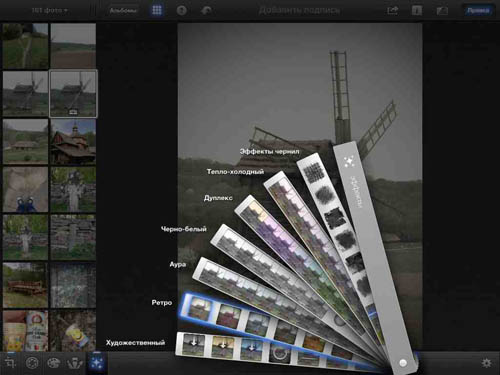Select the exposure dial tool
Image resolution: width=500 pixels, height=375 pixels.
click(x=32, y=363)
